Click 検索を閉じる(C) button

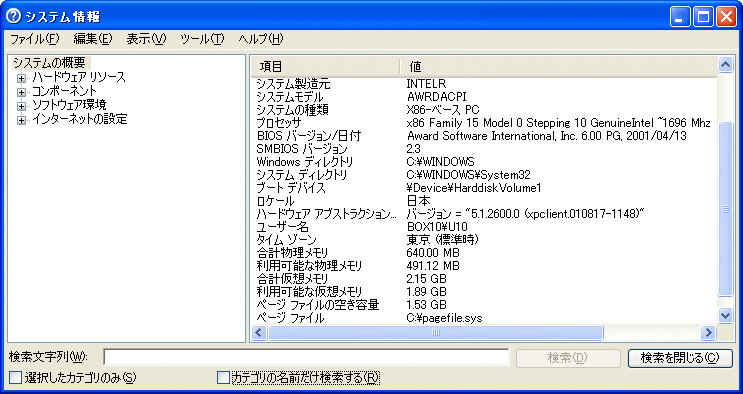(680, 358)
